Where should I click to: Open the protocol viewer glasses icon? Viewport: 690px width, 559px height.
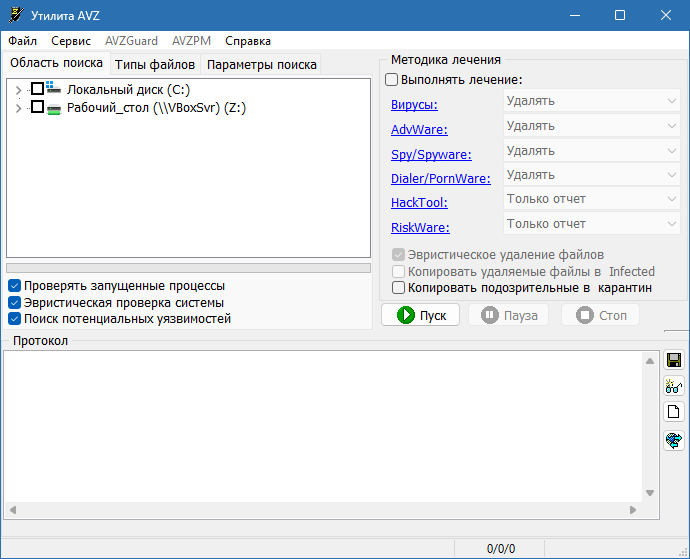click(x=674, y=386)
